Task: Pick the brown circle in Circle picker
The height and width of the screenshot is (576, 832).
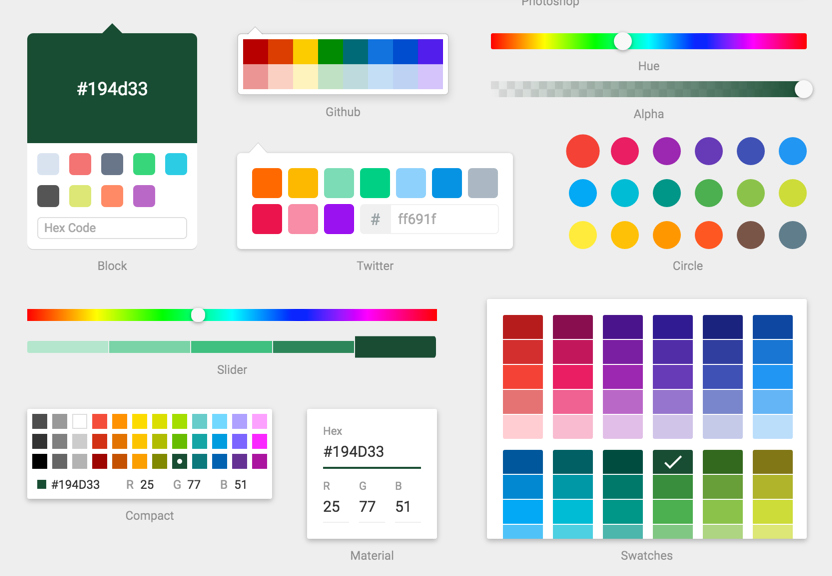Action: point(751,235)
